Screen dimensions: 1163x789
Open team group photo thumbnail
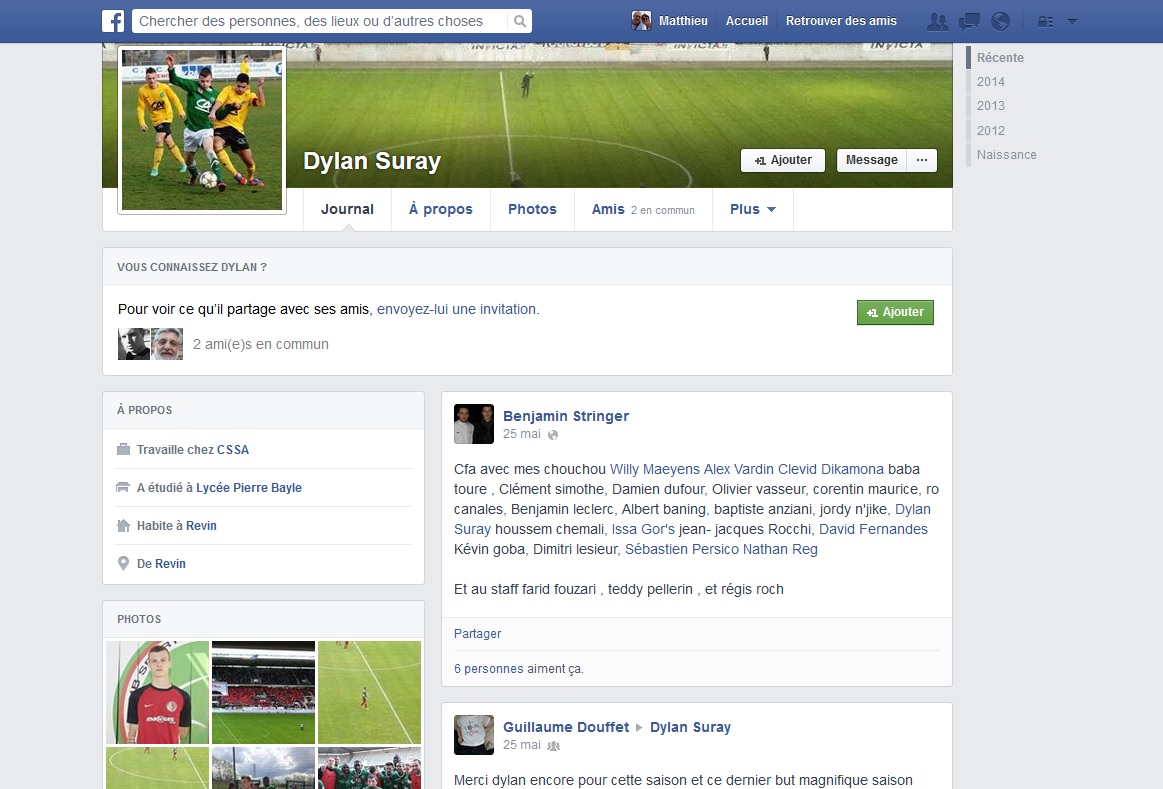coord(369,767)
